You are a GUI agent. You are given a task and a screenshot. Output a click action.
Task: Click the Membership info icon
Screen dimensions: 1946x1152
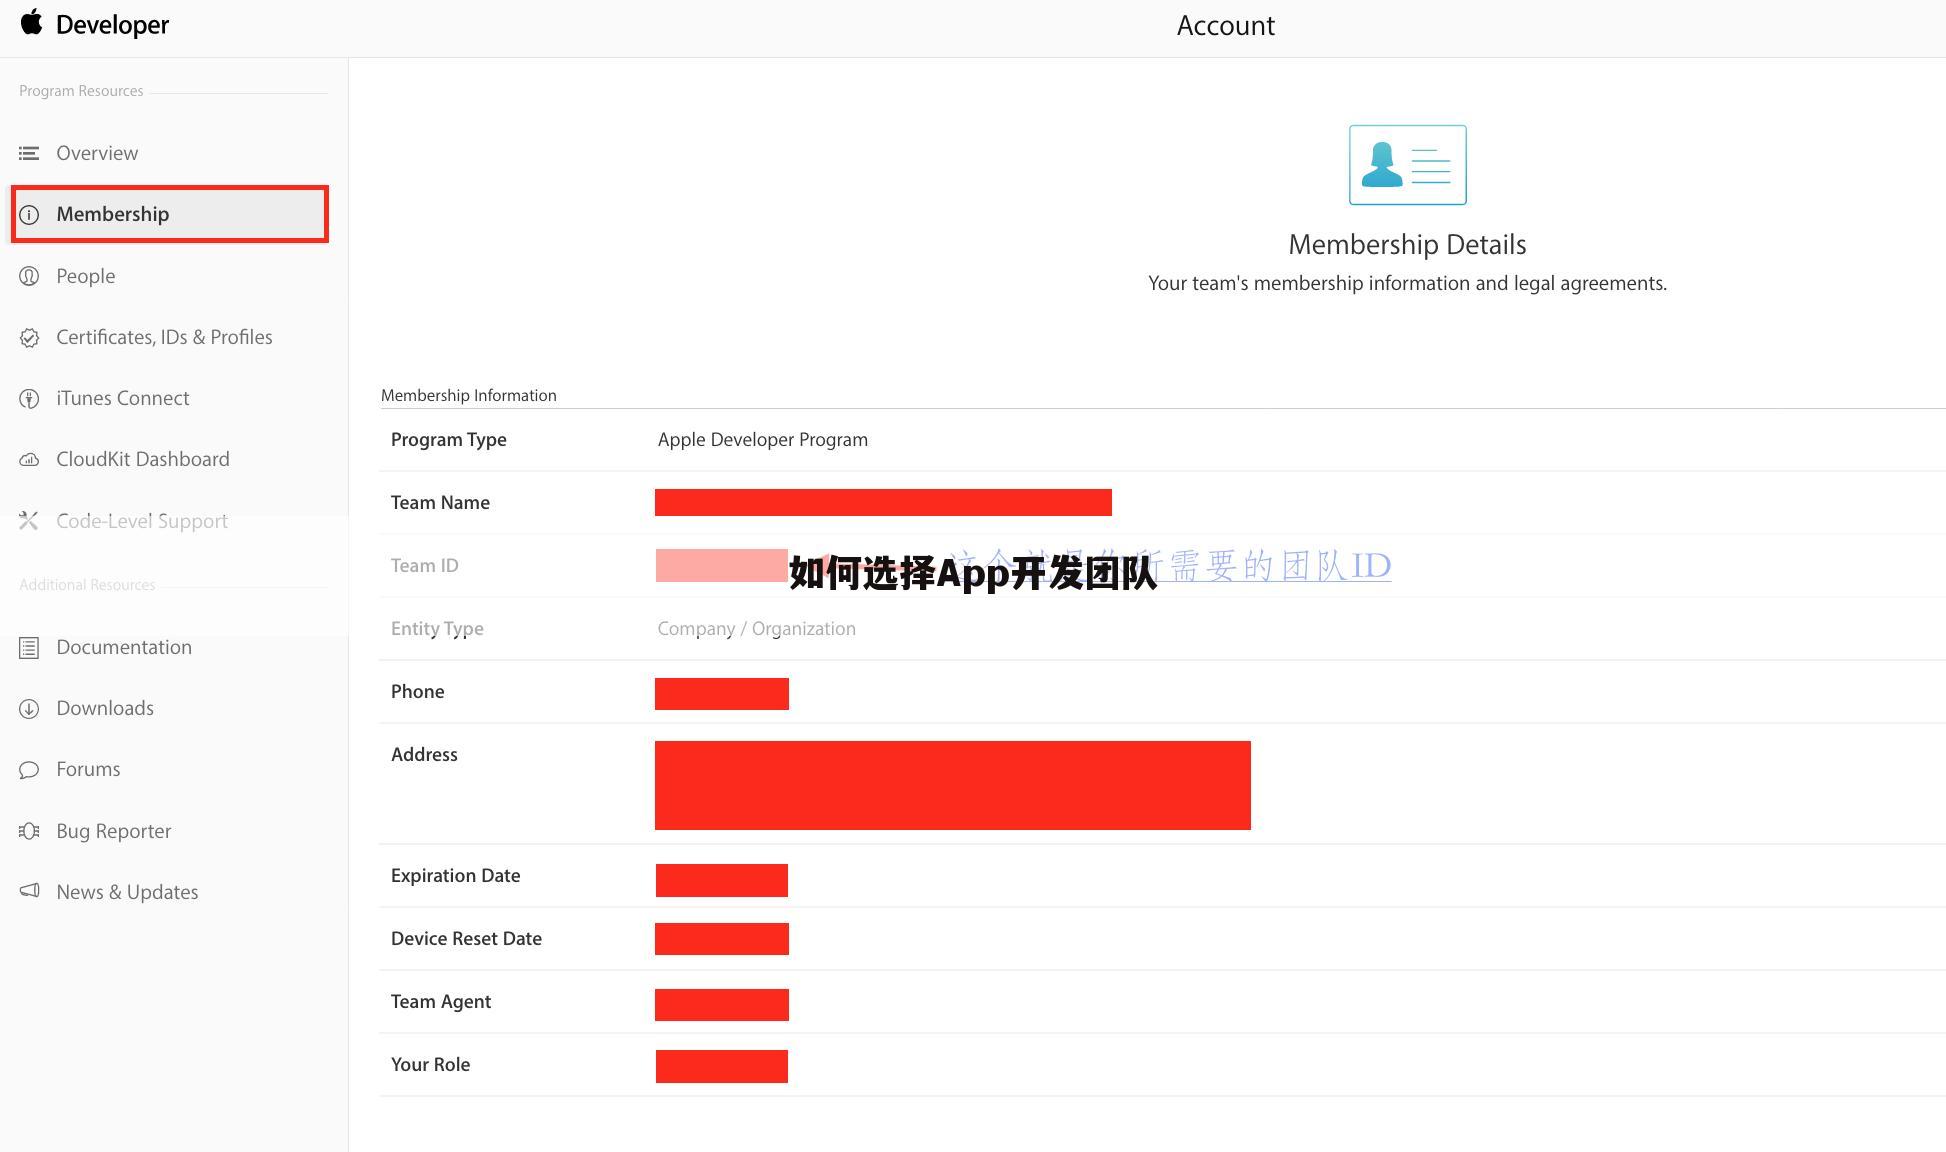pos(29,215)
